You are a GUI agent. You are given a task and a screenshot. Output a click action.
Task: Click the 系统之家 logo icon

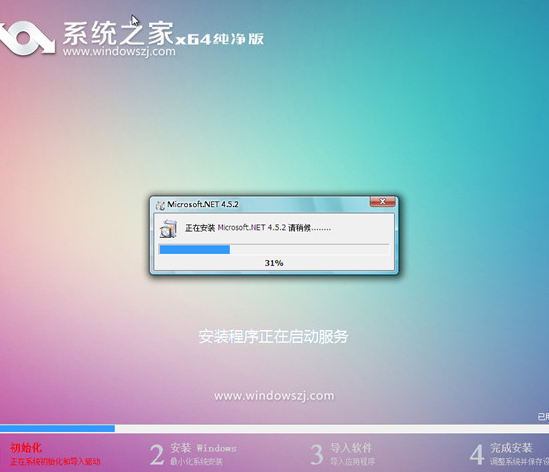click(27, 38)
